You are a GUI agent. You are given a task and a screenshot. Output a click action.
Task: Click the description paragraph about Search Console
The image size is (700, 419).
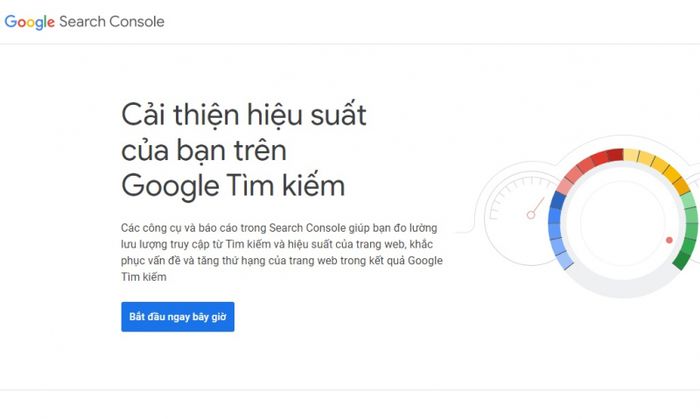[x=282, y=252]
